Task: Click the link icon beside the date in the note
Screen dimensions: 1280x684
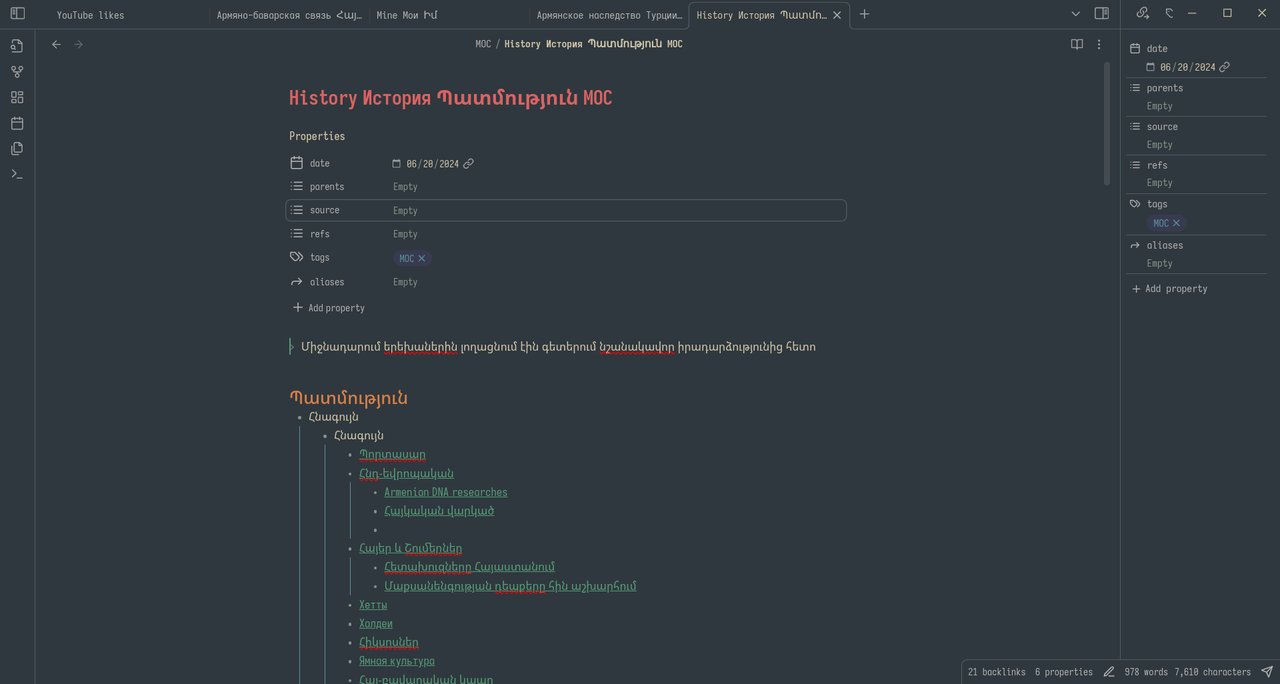Action: point(469,164)
